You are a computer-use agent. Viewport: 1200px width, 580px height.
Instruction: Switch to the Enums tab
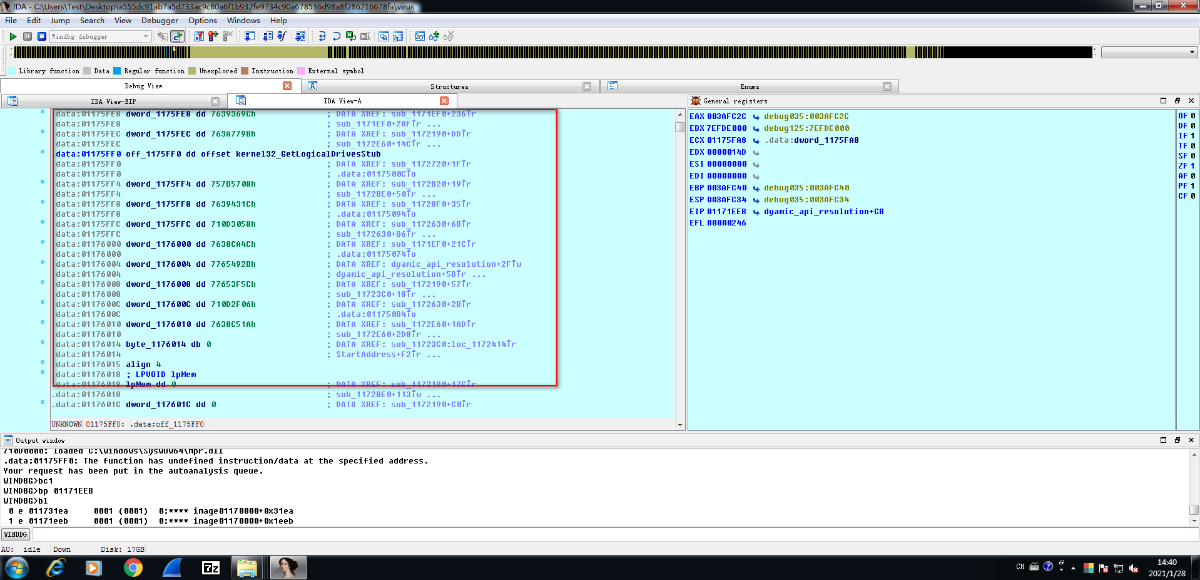click(749, 87)
